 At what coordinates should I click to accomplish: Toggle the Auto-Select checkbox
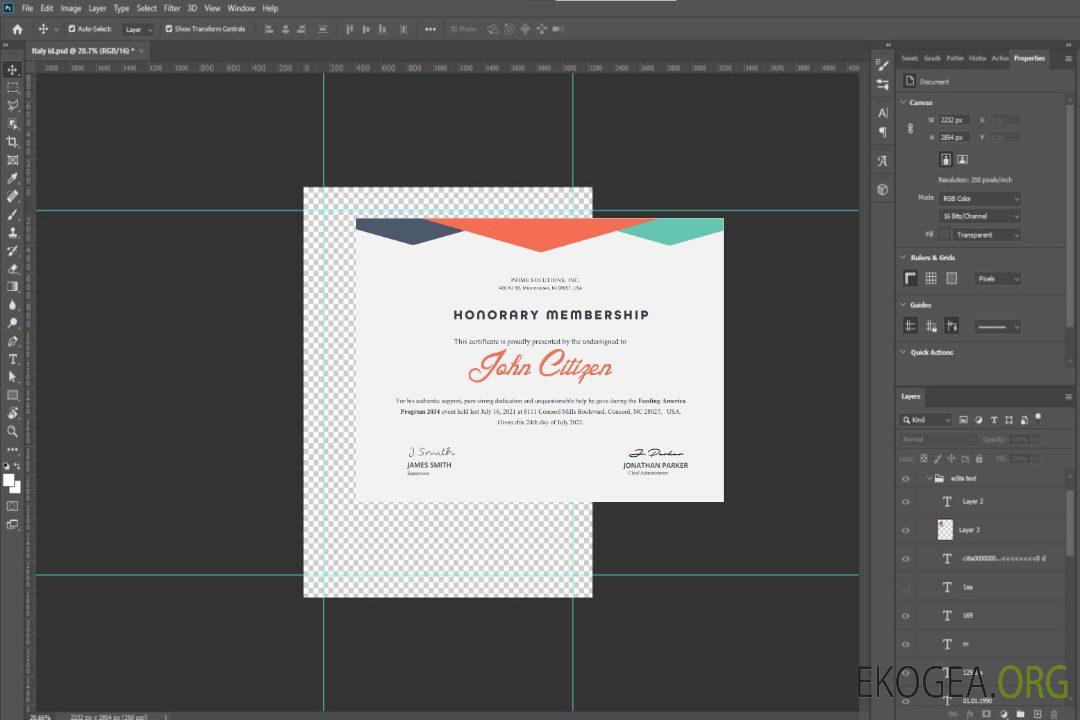[x=72, y=29]
